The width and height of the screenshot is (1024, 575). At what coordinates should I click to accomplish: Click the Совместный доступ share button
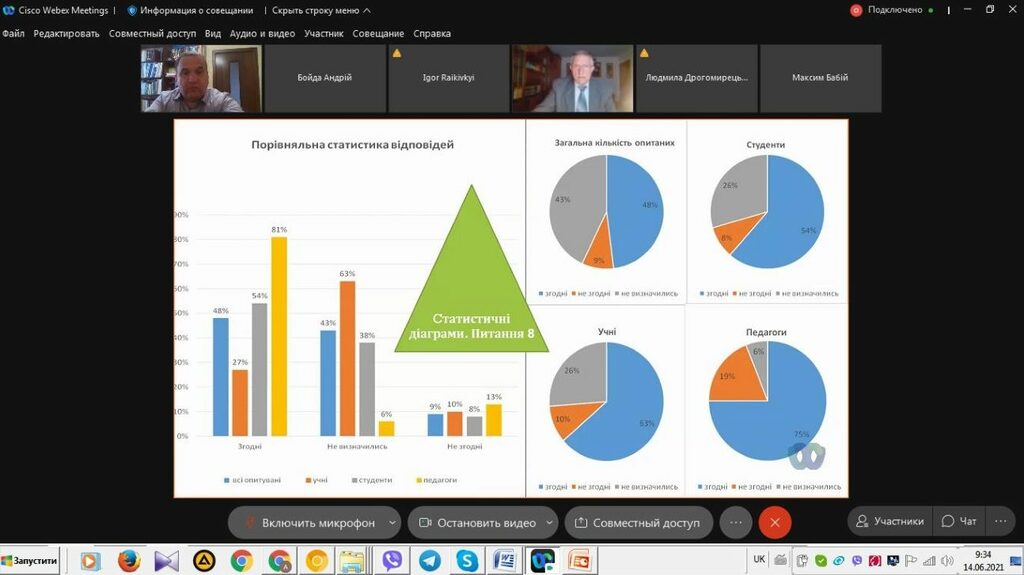coord(639,522)
